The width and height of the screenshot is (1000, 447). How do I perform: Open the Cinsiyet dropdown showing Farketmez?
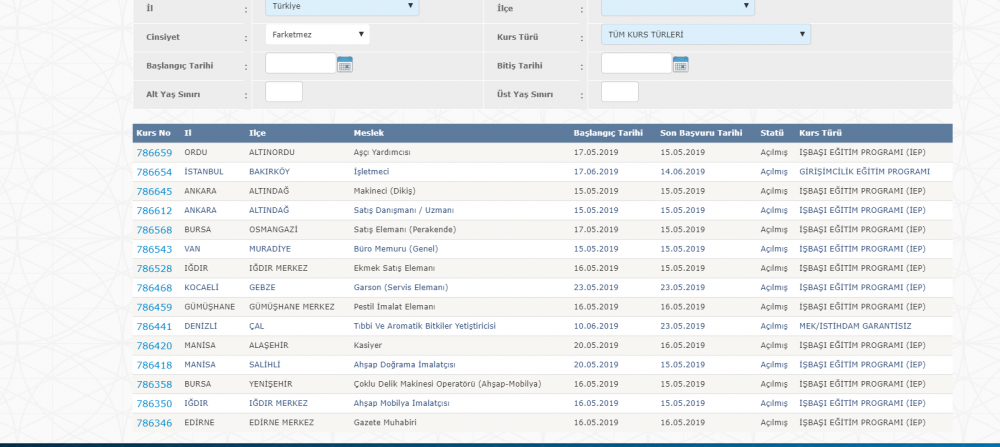tap(318, 34)
